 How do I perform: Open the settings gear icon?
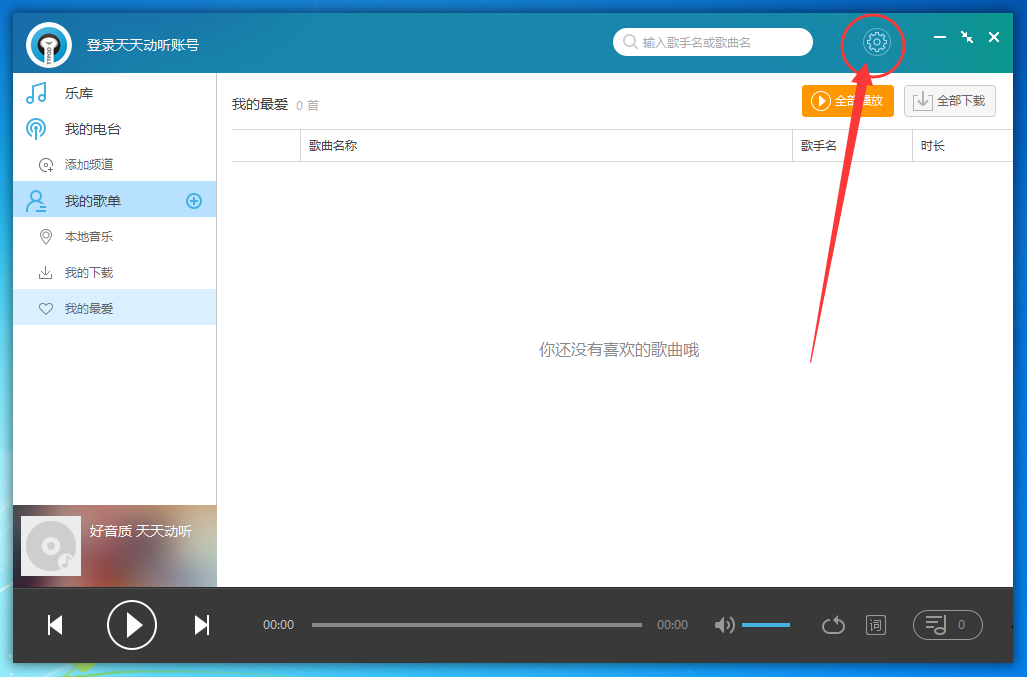(876, 42)
